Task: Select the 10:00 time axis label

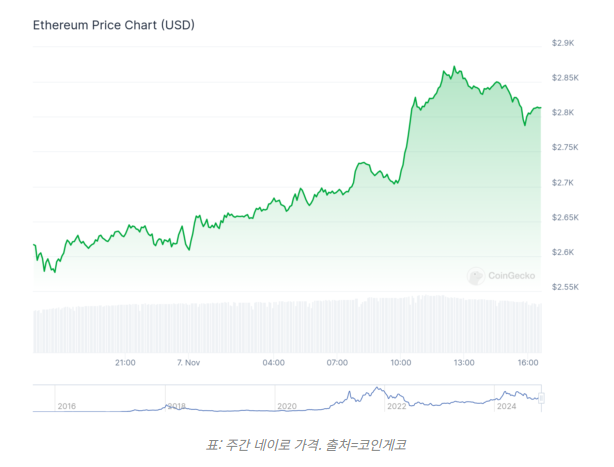Action: tap(401, 362)
